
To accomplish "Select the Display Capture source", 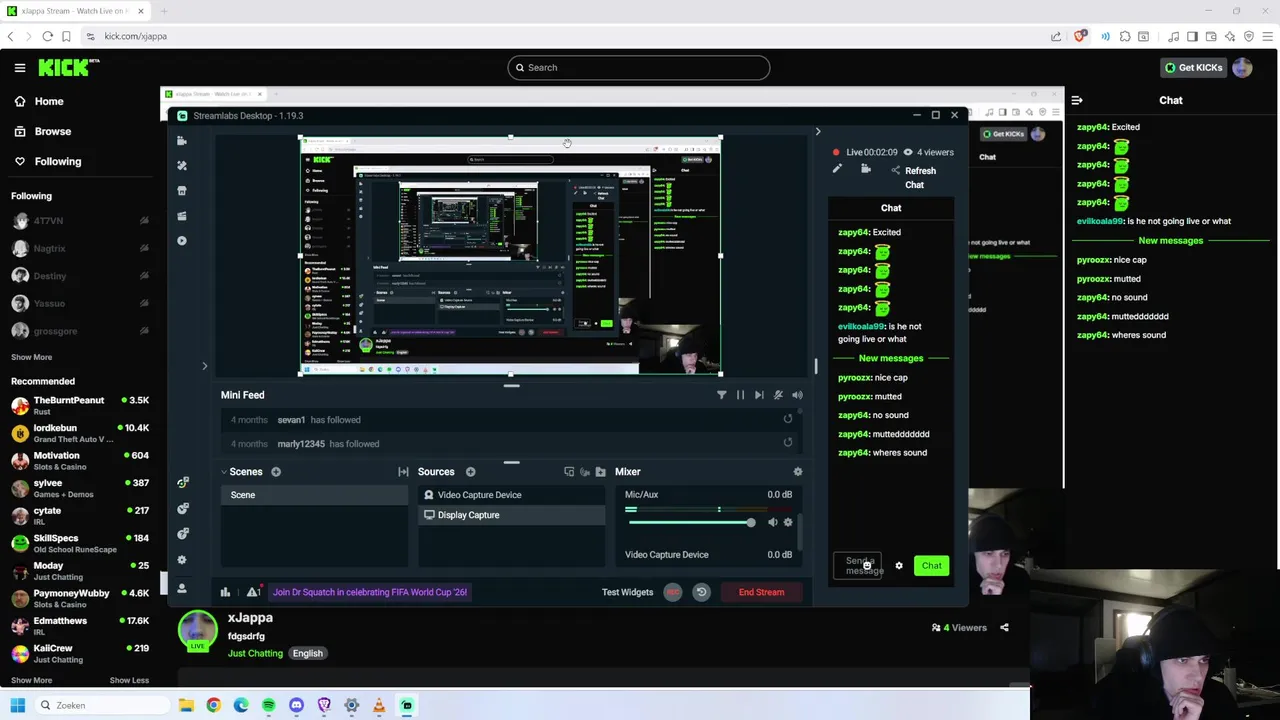I will point(511,515).
